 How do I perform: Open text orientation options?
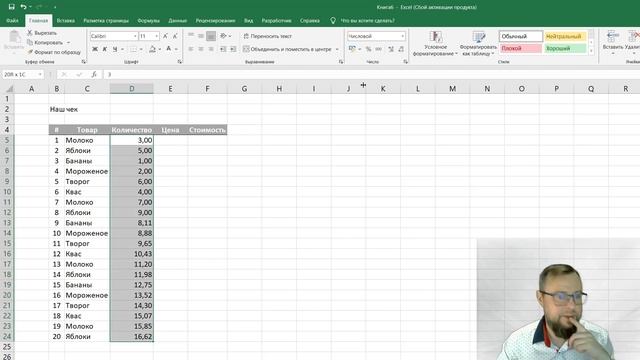pos(224,36)
